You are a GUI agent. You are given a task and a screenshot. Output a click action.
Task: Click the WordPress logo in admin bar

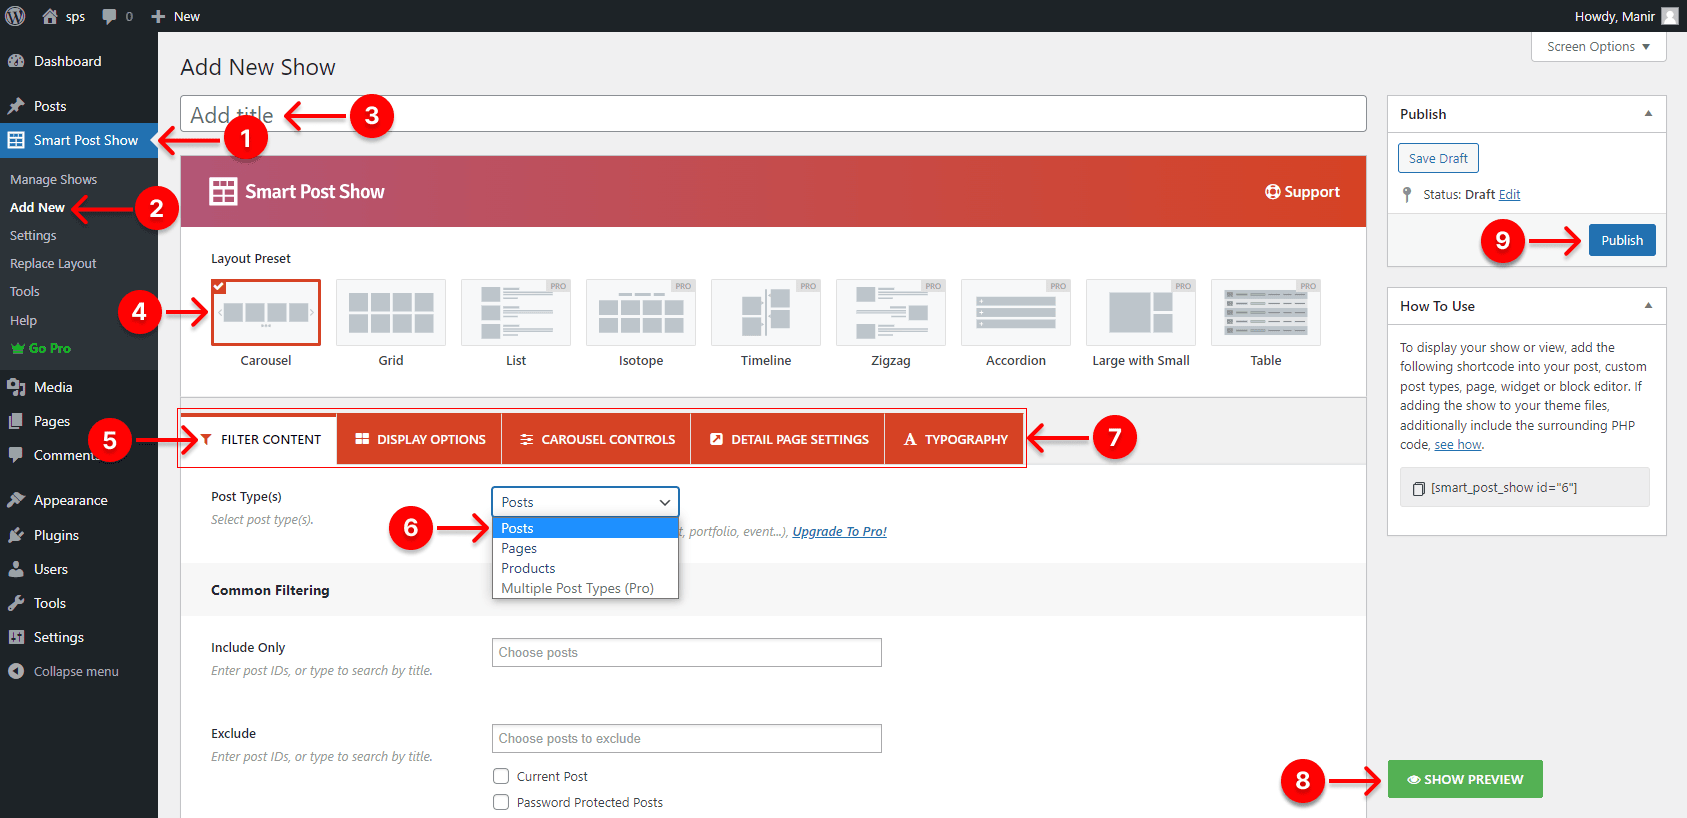pos(16,16)
